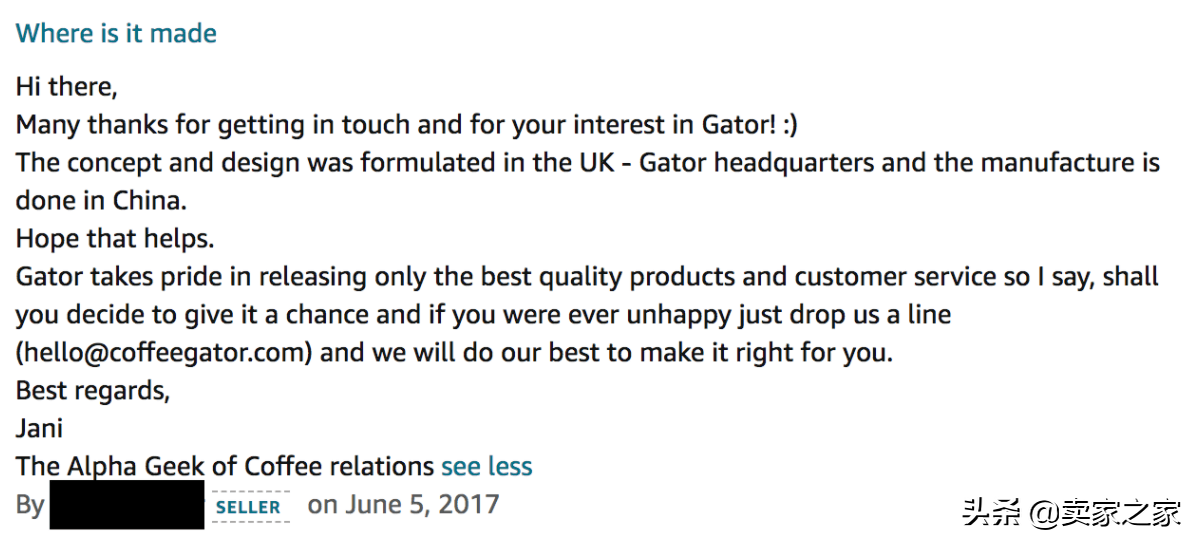The height and width of the screenshot is (544, 1198).
Task: Click the "done in China." text
Action: 101,201
